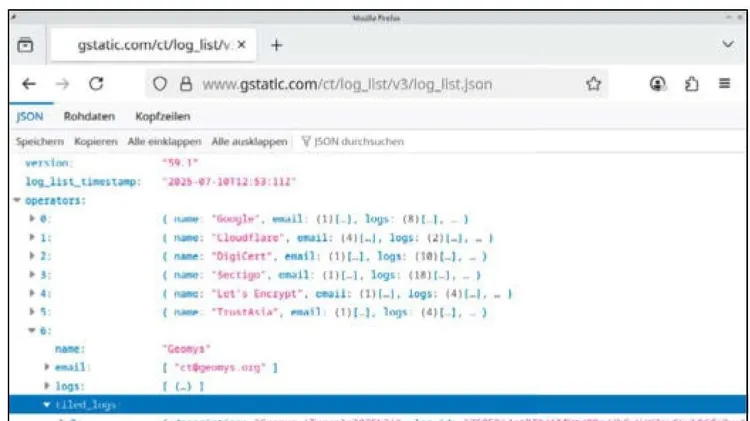This screenshot has width=750, height=421.
Task: Switch to the Rohdaten tab
Action: click(89, 116)
